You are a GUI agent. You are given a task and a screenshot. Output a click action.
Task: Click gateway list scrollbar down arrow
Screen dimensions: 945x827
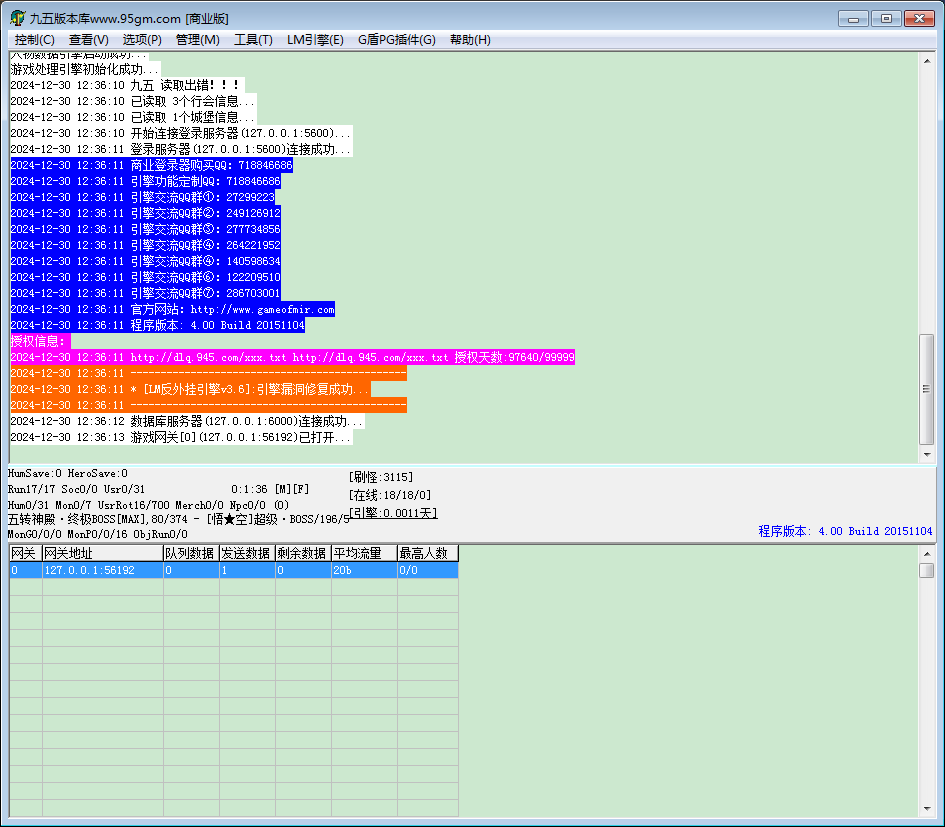(927, 810)
